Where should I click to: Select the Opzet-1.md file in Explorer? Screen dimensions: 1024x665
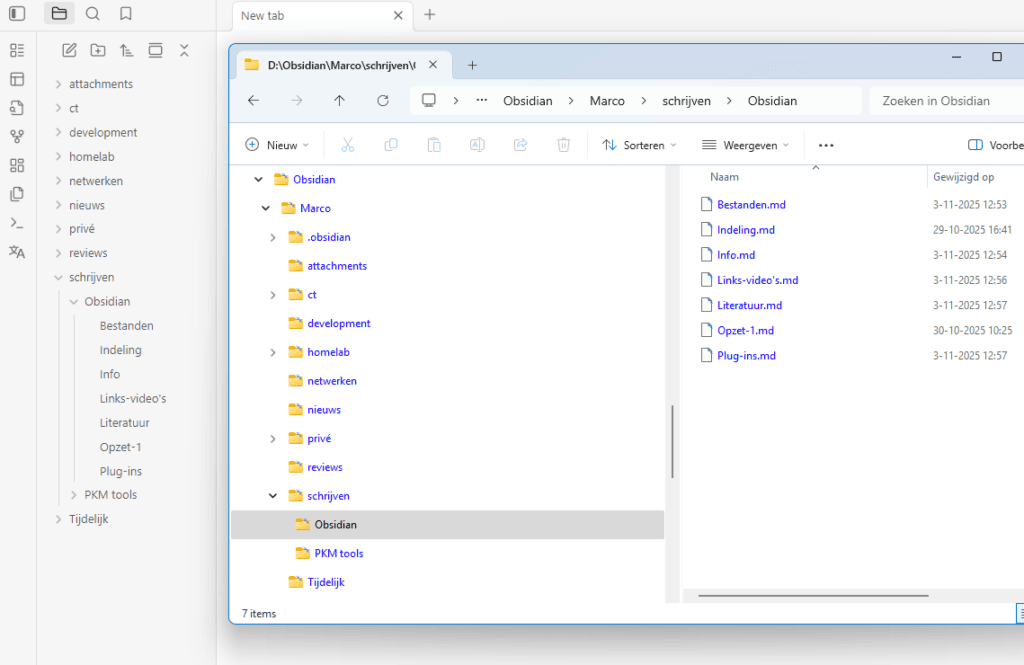(x=745, y=331)
